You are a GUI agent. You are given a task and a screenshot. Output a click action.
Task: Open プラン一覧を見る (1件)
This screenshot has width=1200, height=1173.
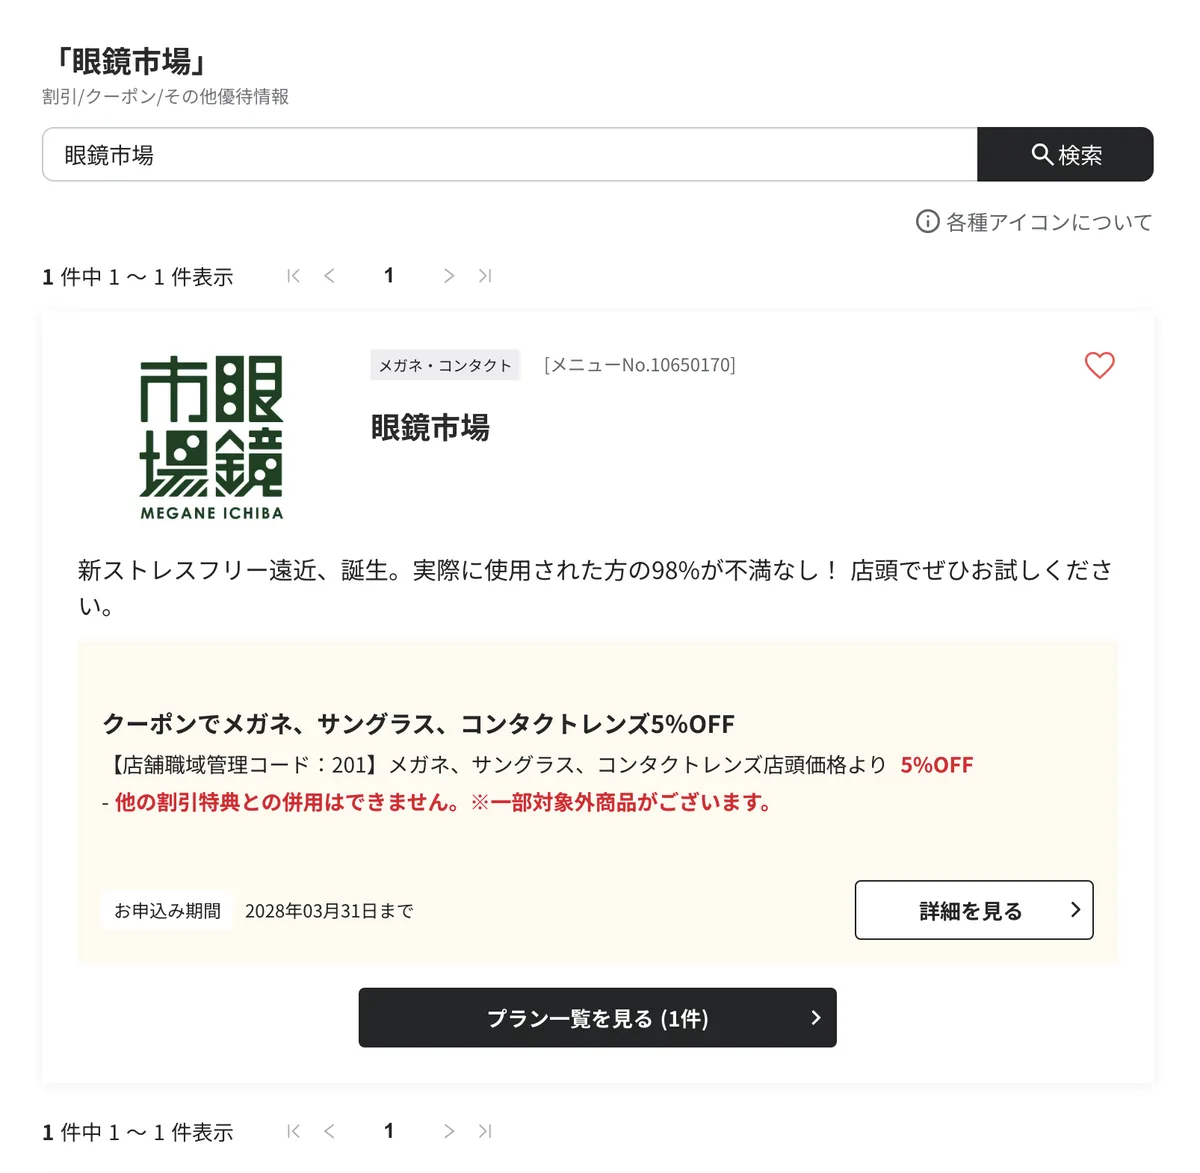597,1018
